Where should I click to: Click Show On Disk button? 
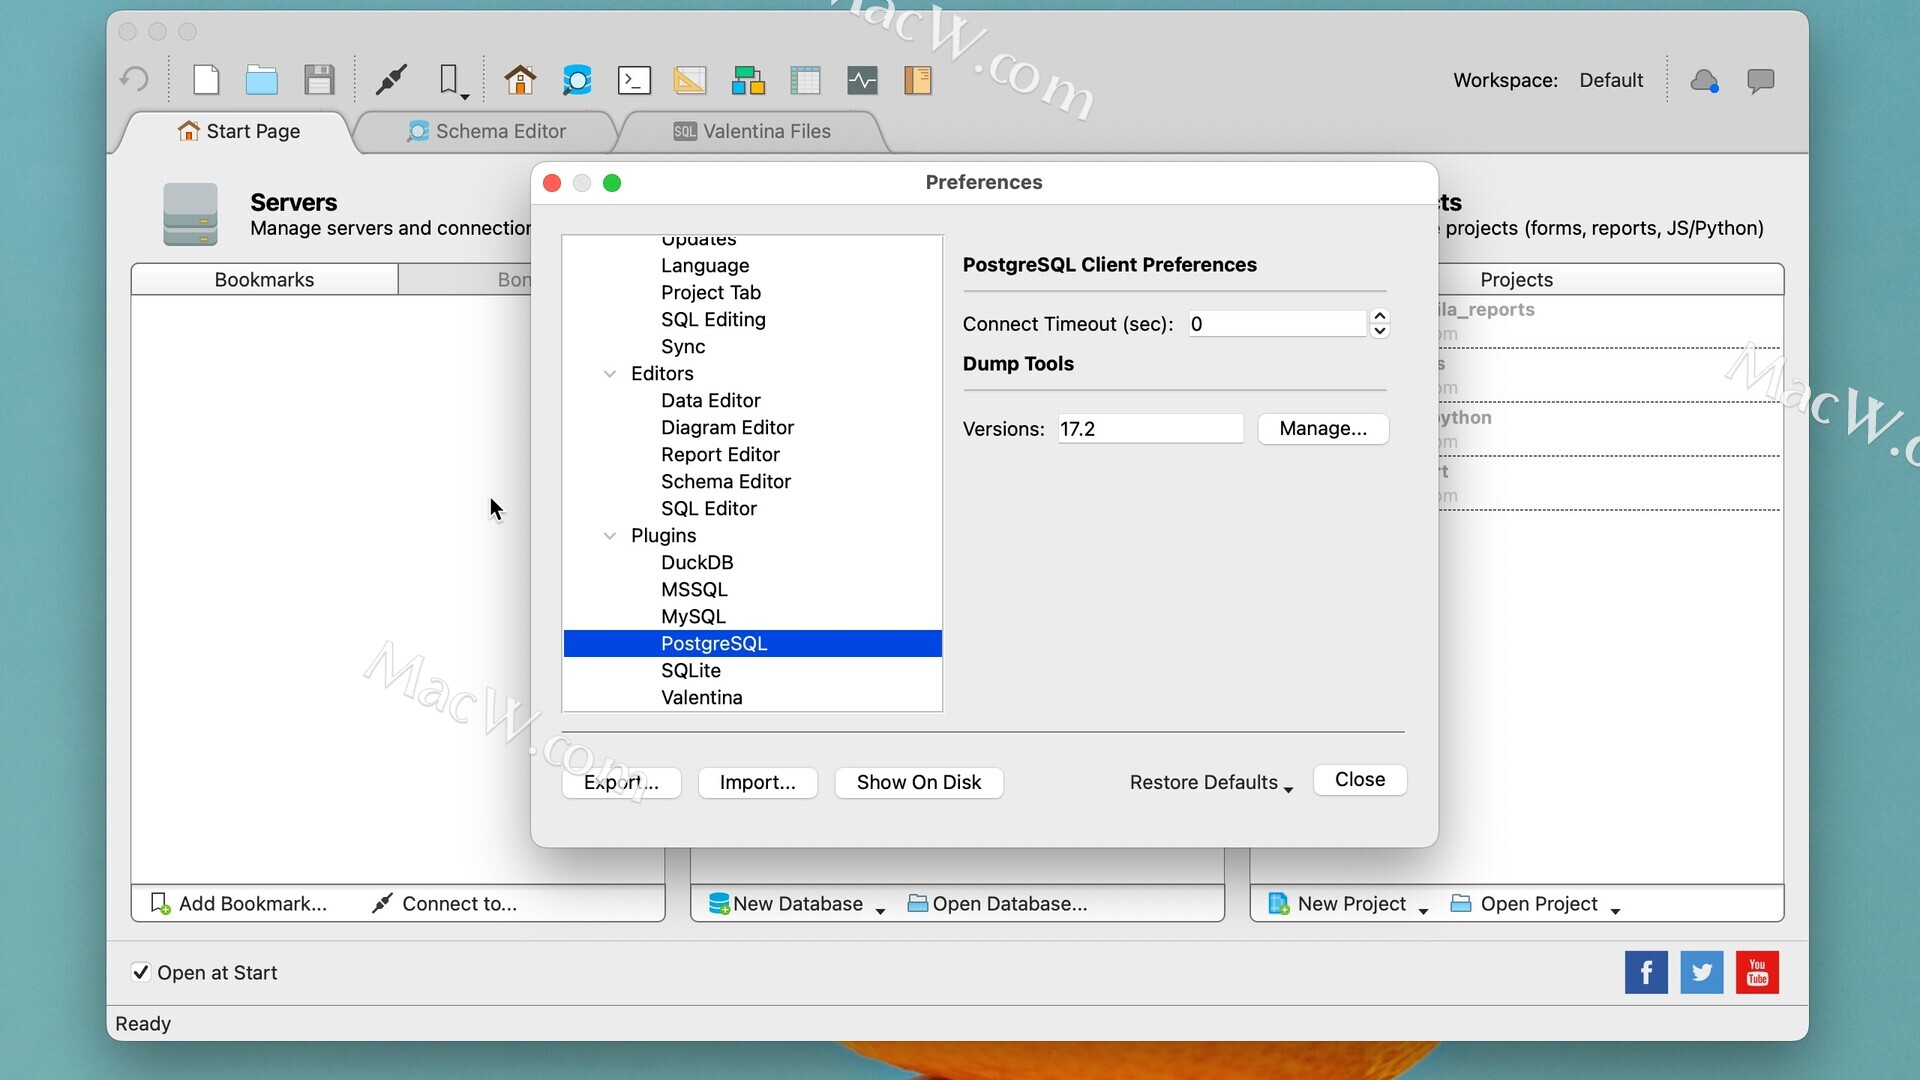coord(919,783)
